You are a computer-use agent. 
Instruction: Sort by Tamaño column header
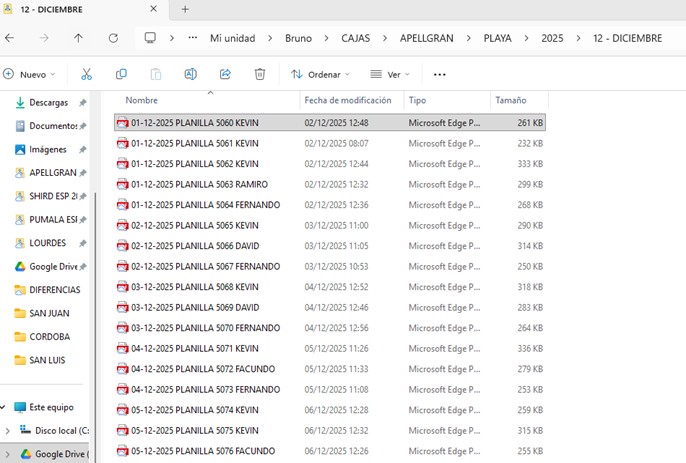511,100
